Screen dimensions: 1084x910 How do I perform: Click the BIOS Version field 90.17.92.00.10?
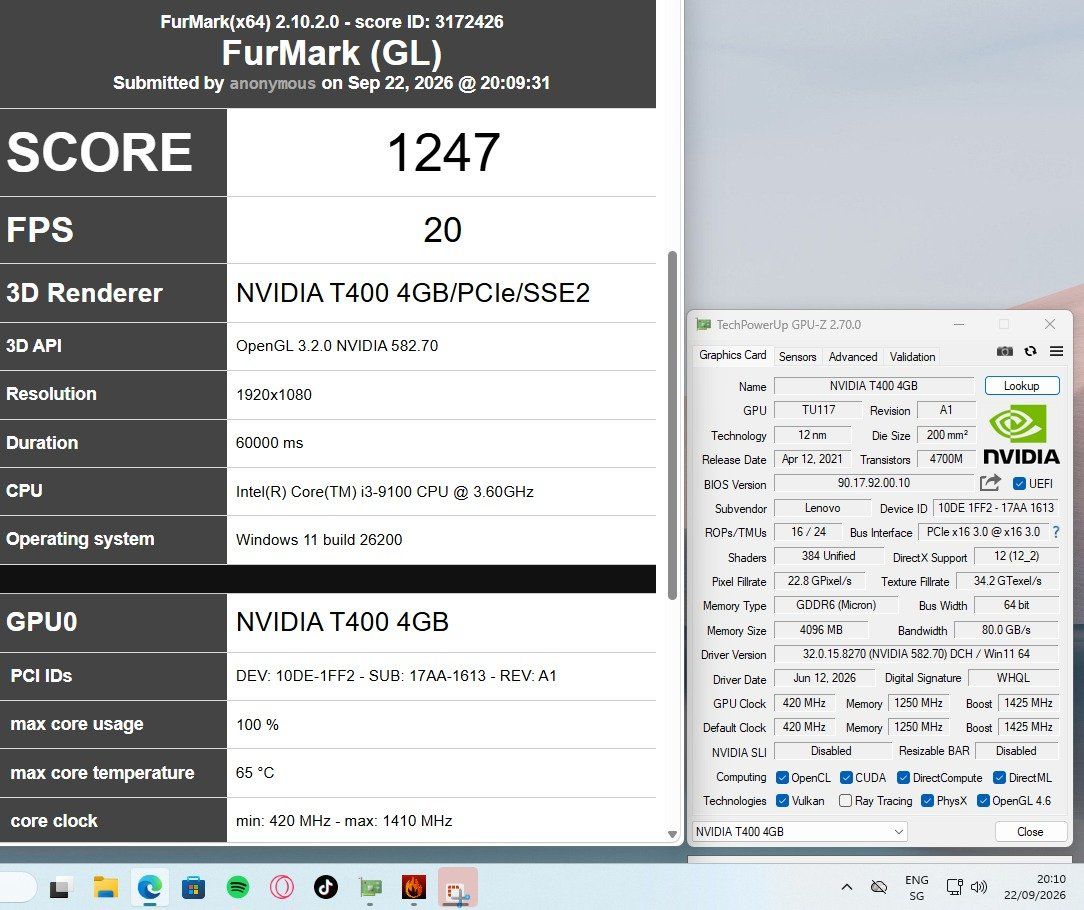[x=874, y=483]
